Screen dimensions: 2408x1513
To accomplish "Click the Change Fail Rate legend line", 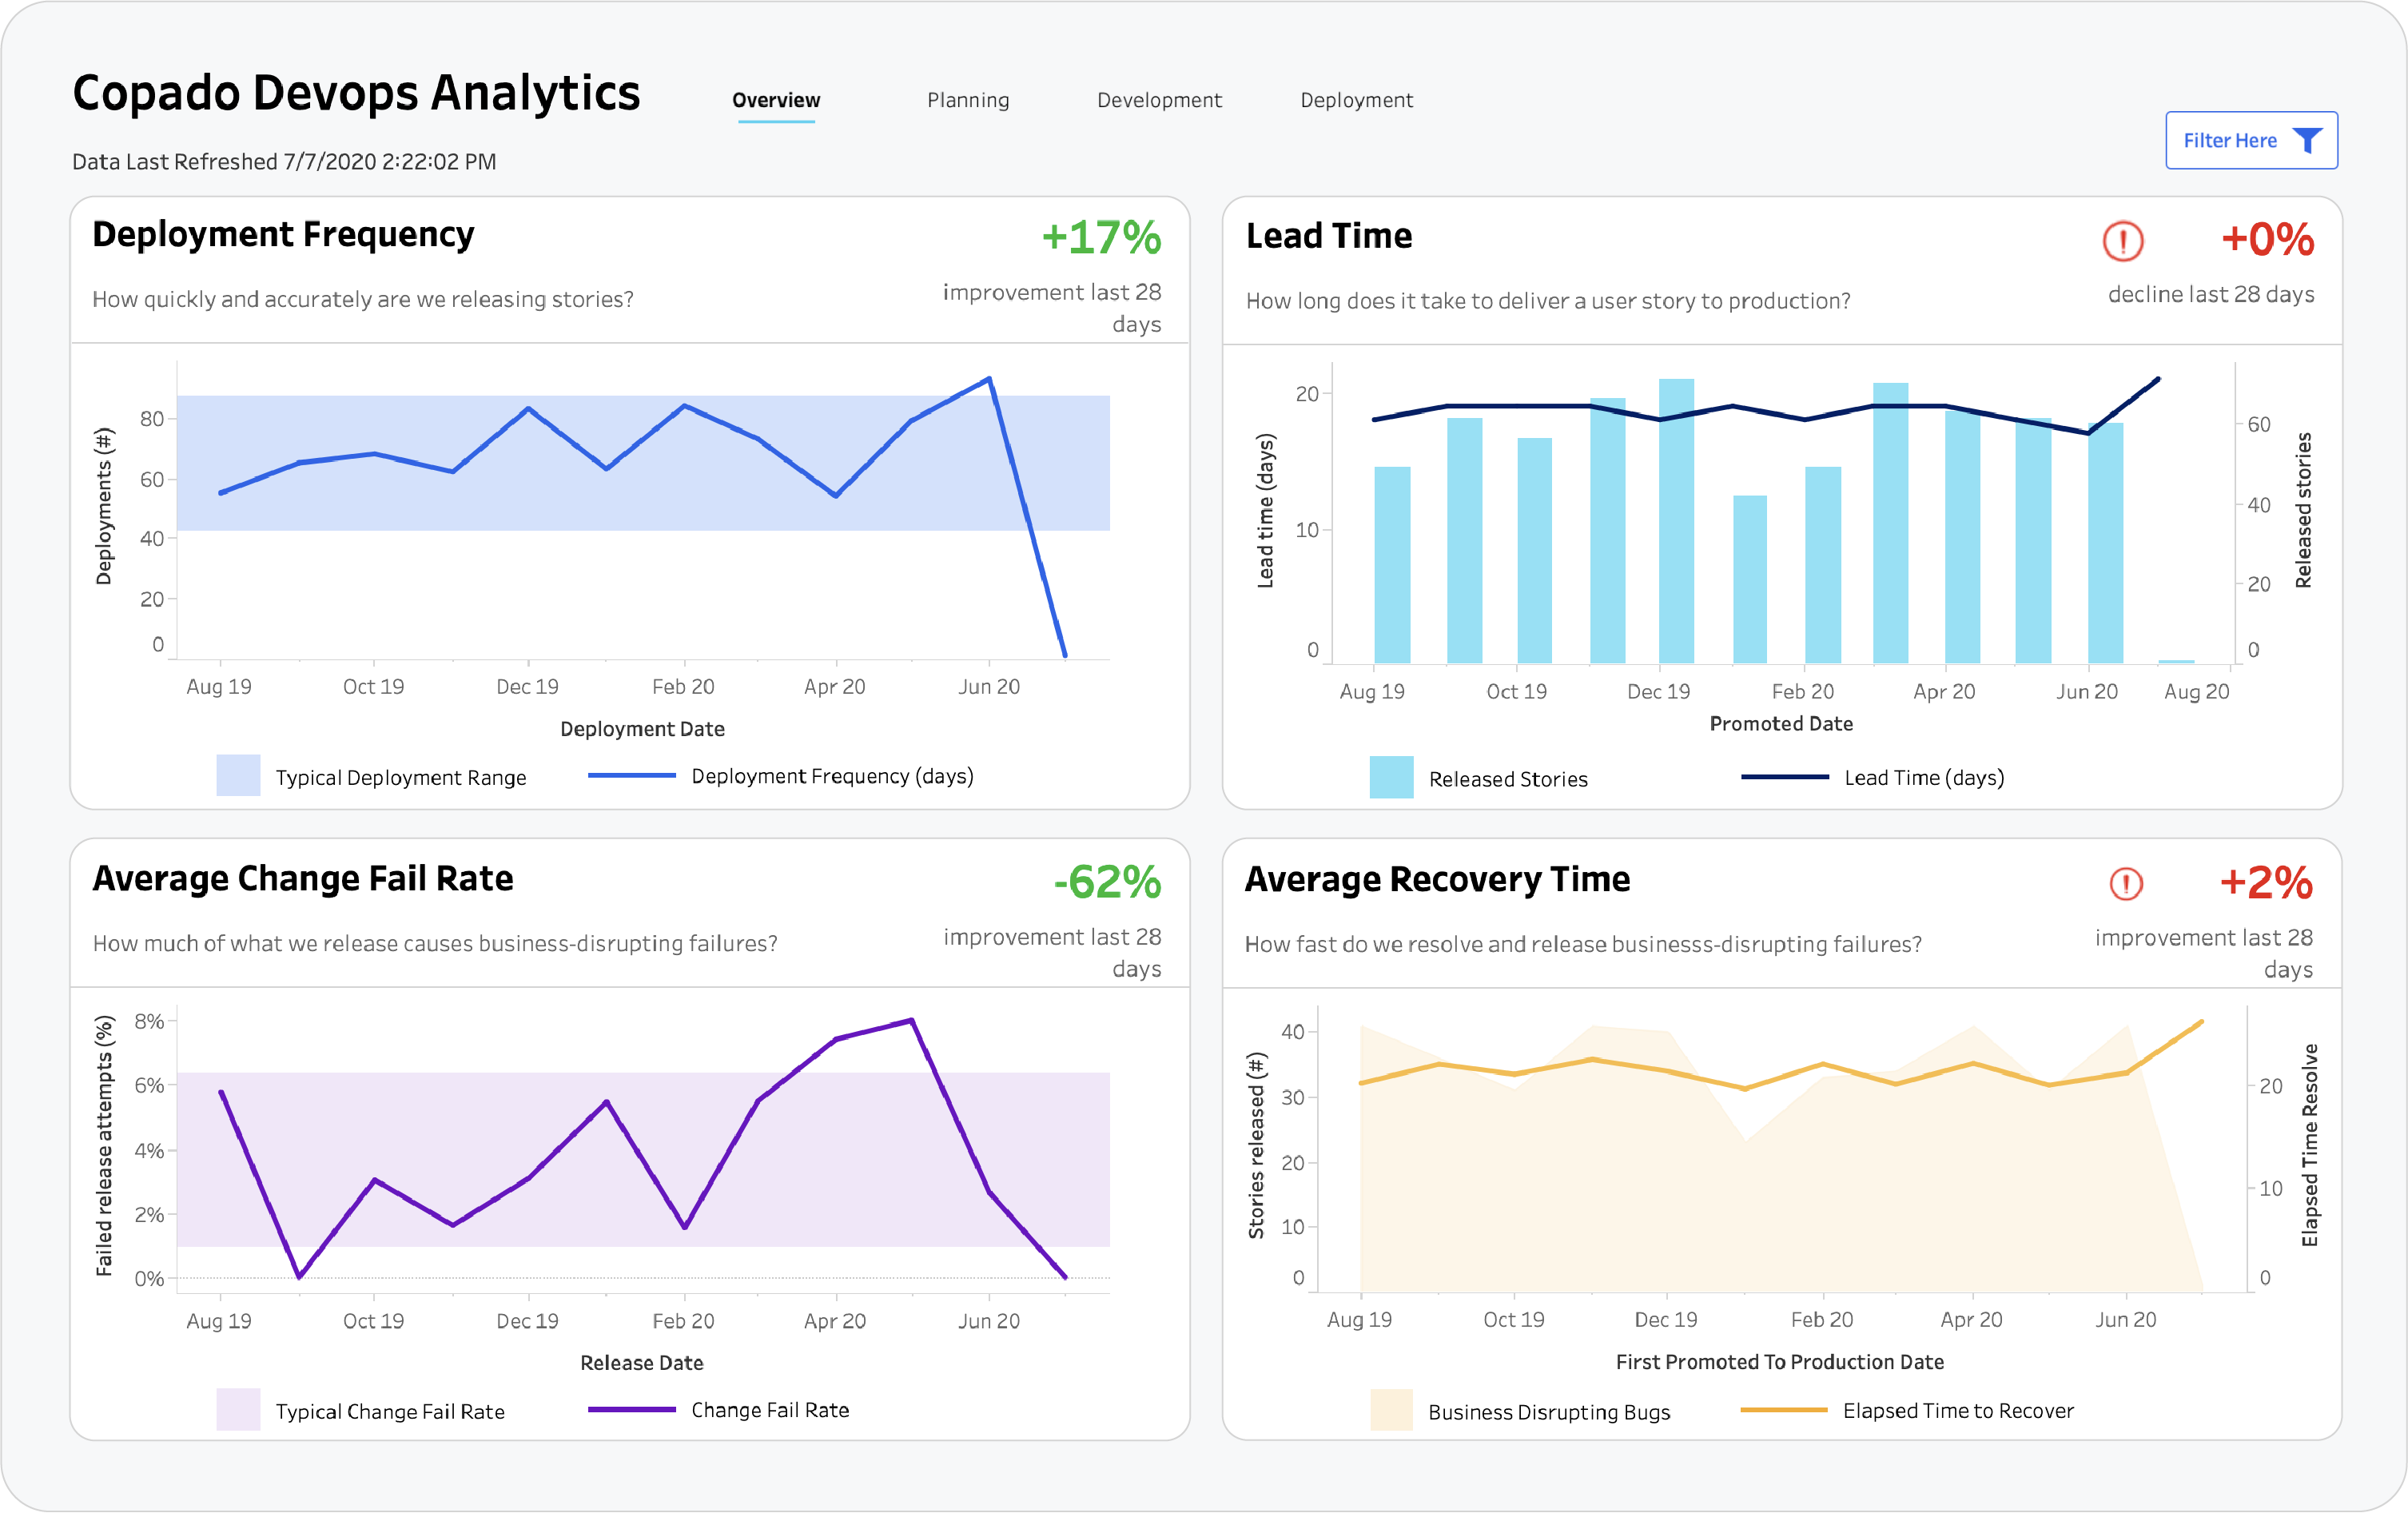I will (x=631, y=1410).
